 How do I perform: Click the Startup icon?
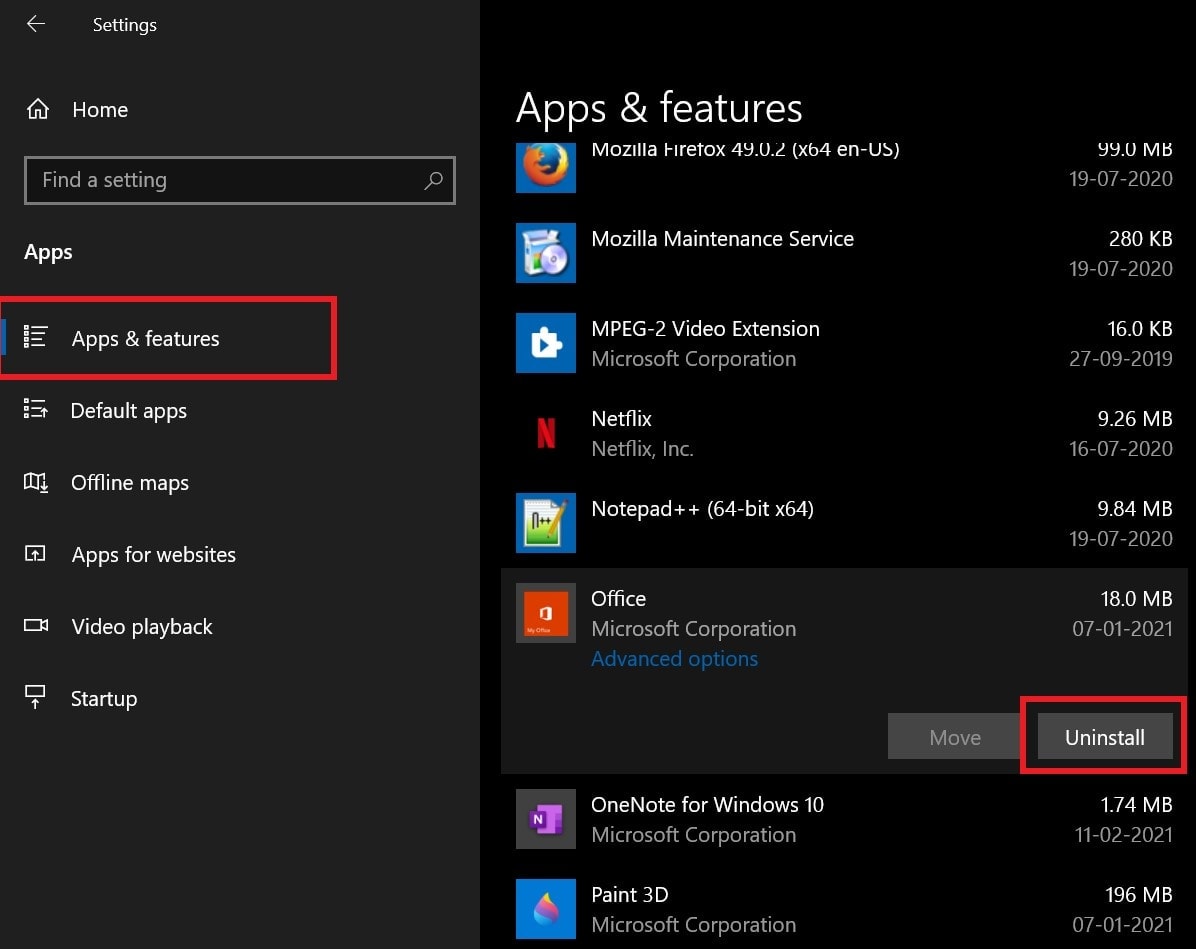[x=35, y=697]
